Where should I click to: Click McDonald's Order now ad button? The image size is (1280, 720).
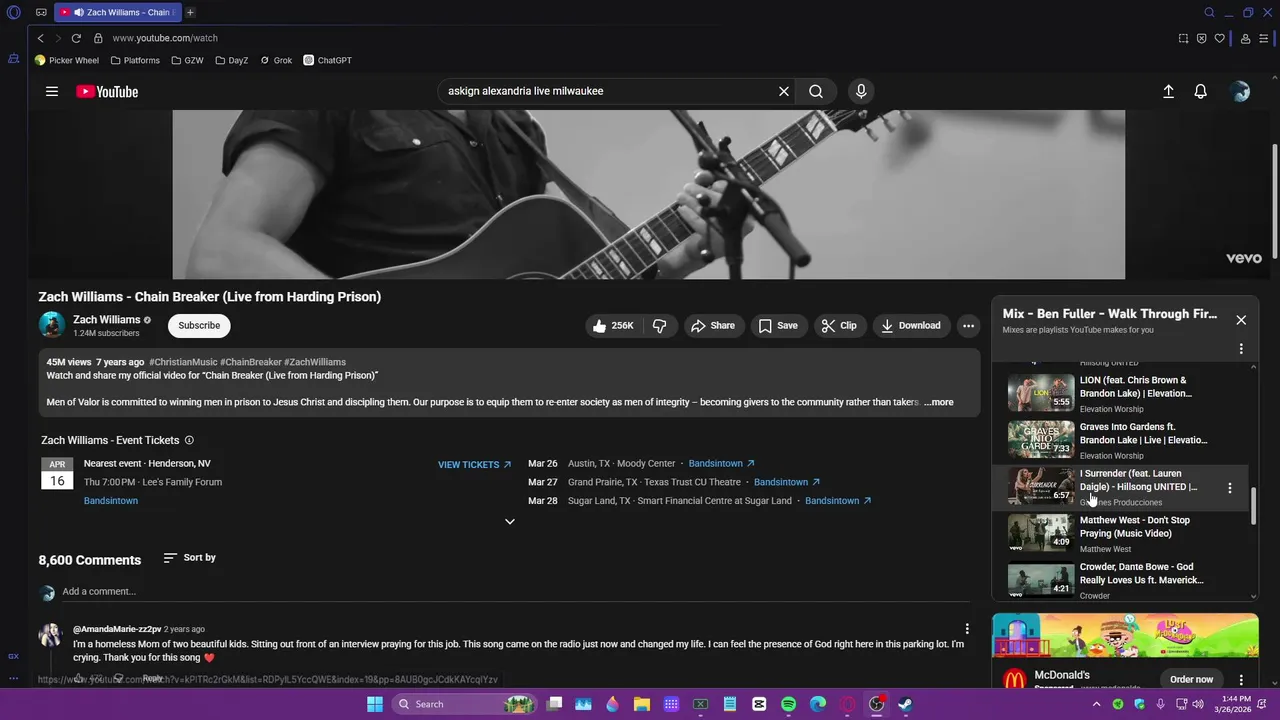tap(1191, 680)
